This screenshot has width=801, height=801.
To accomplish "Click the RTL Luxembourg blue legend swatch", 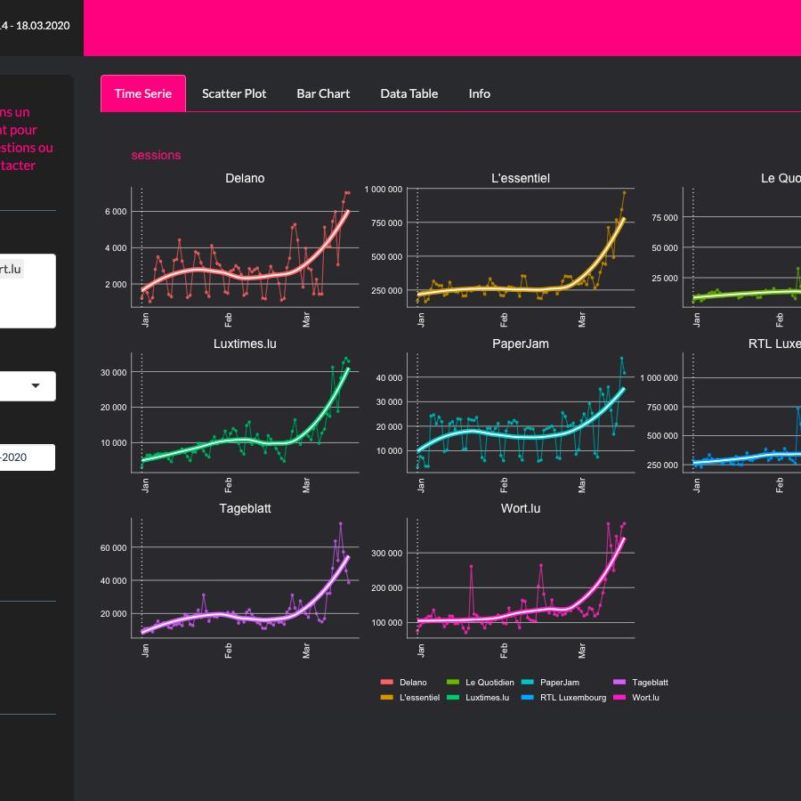I will click(x=527, y=697).
